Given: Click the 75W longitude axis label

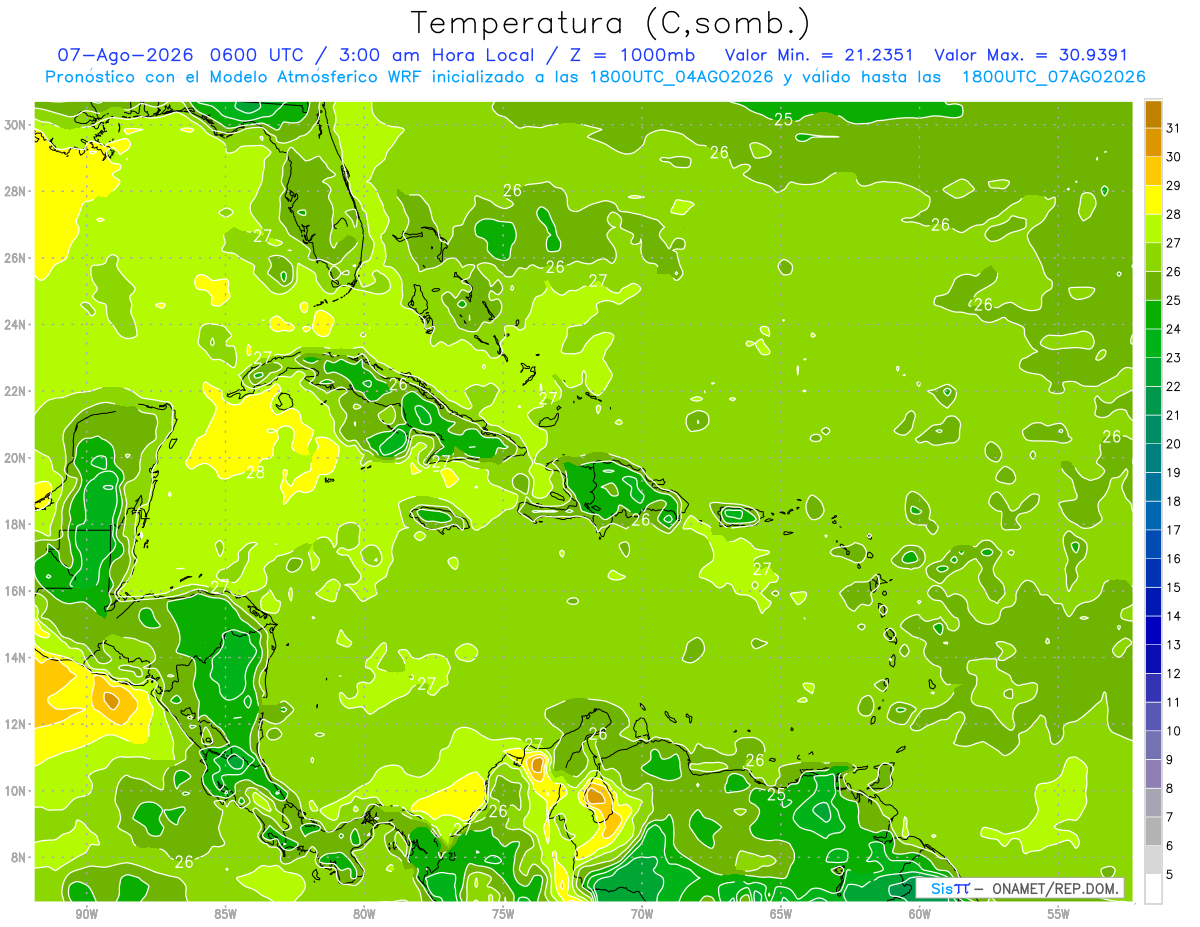Looking at the screenshot, I should pyautogui.click(x=503, y=914).
